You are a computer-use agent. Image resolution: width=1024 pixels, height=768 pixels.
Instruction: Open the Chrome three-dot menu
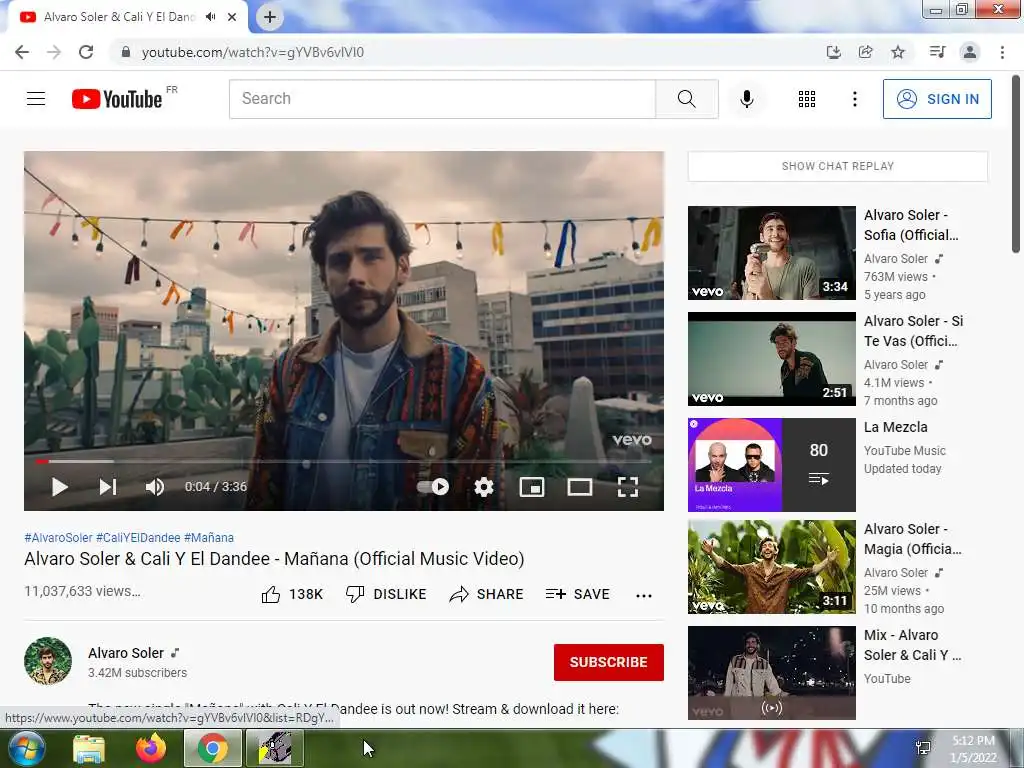1002,52
